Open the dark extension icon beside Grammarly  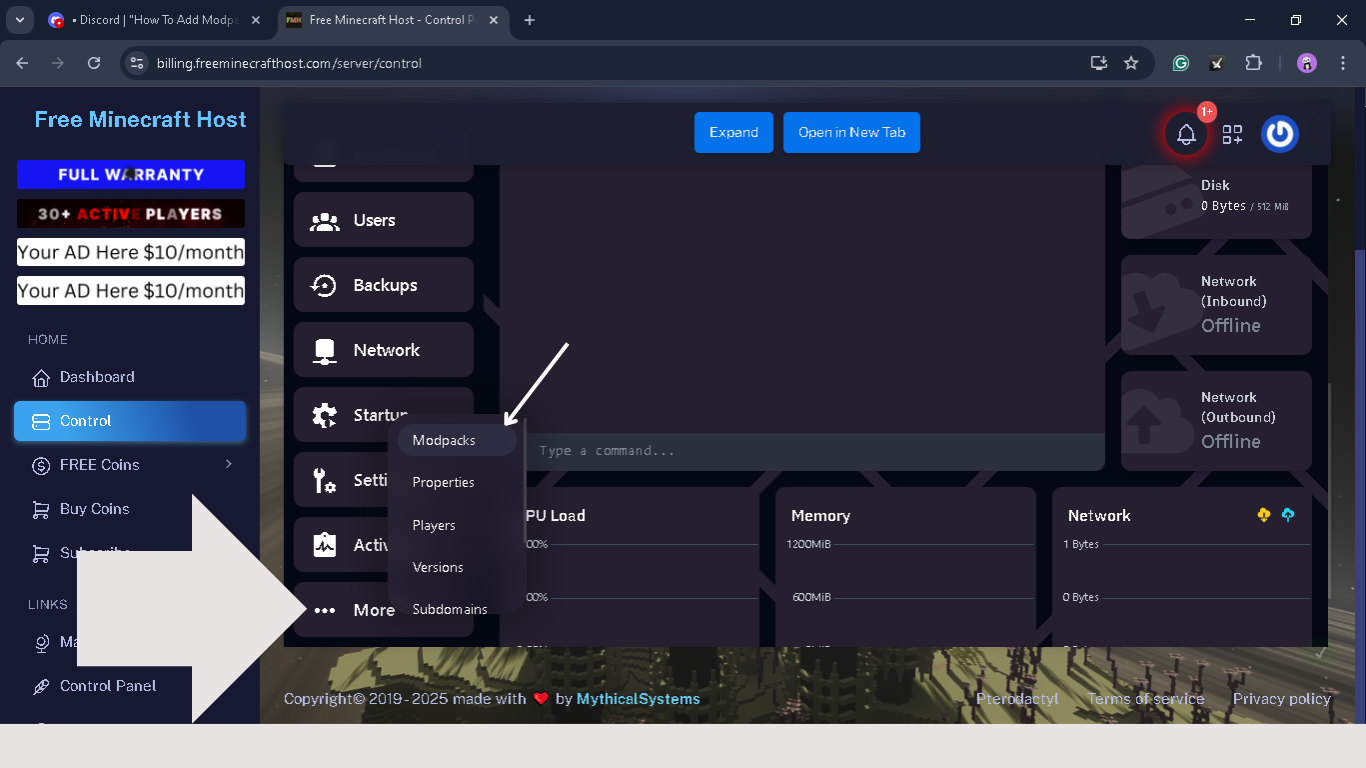tap(1217, 63)
